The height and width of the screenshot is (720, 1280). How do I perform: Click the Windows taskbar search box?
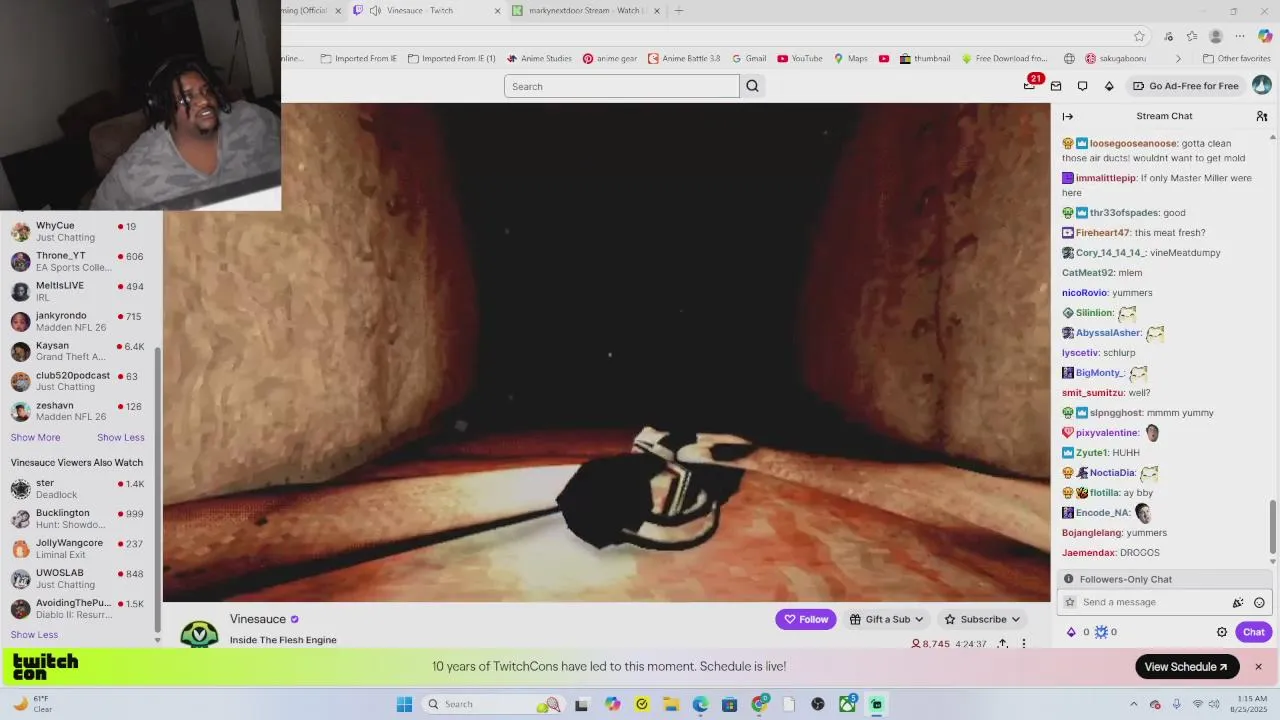(x=493, y=704)
